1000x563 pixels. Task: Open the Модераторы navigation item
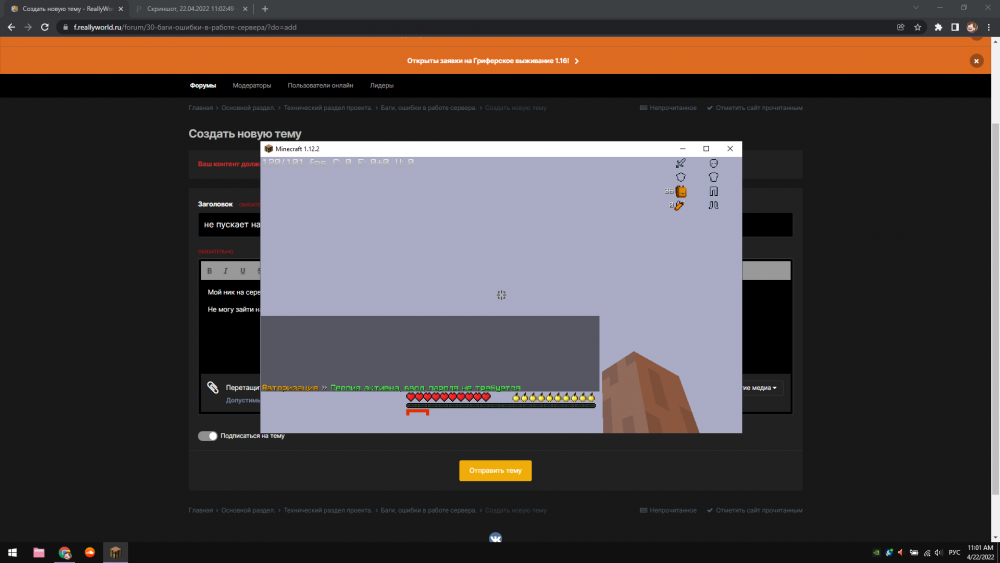pos(252,85)
